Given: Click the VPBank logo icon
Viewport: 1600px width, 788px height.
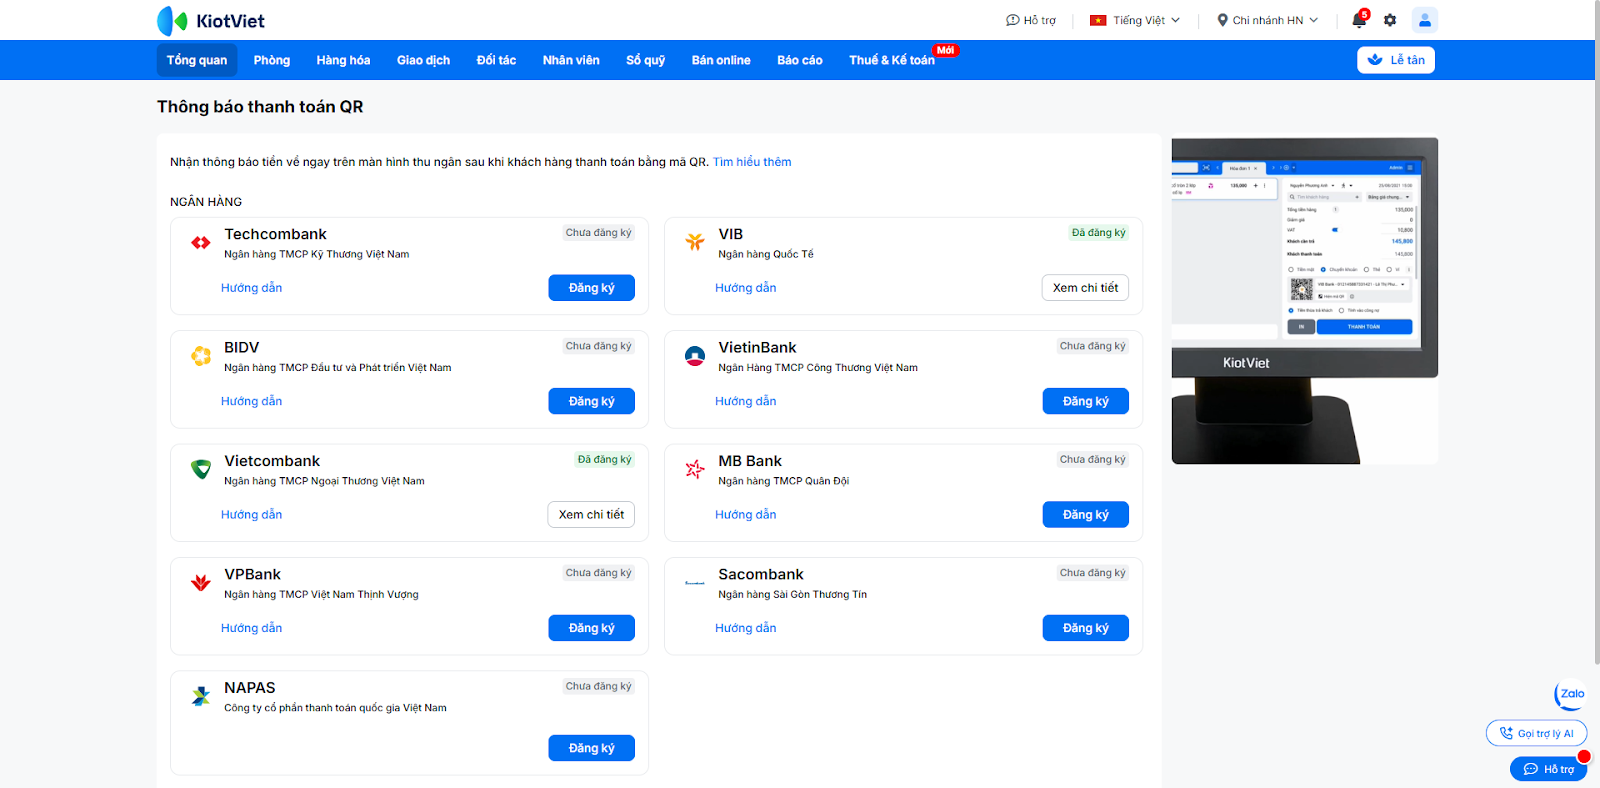Looking at the screenshot, I should pyautogui.click(x=201, y=582).
